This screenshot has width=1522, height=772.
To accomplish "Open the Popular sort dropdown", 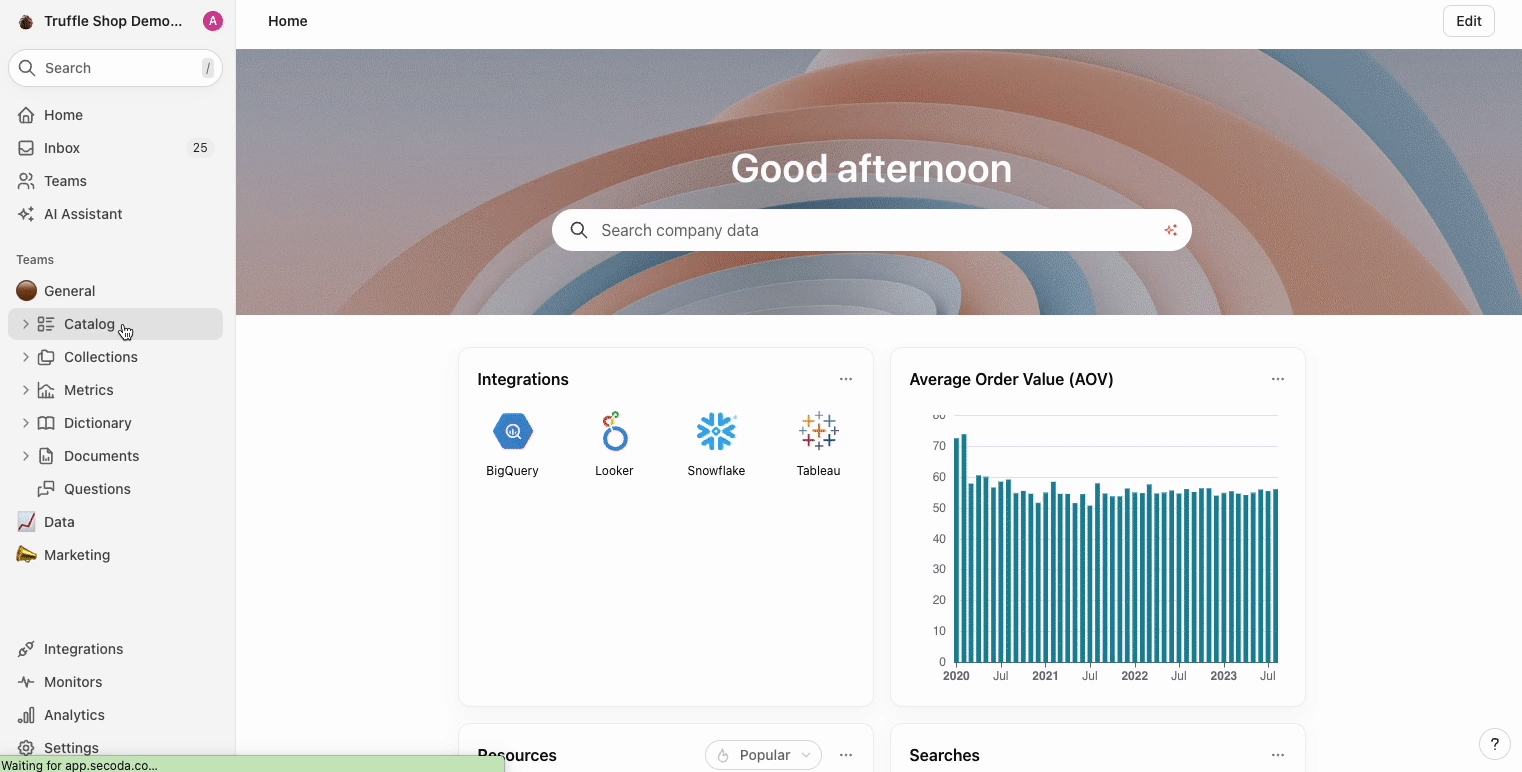I will 763,755.
